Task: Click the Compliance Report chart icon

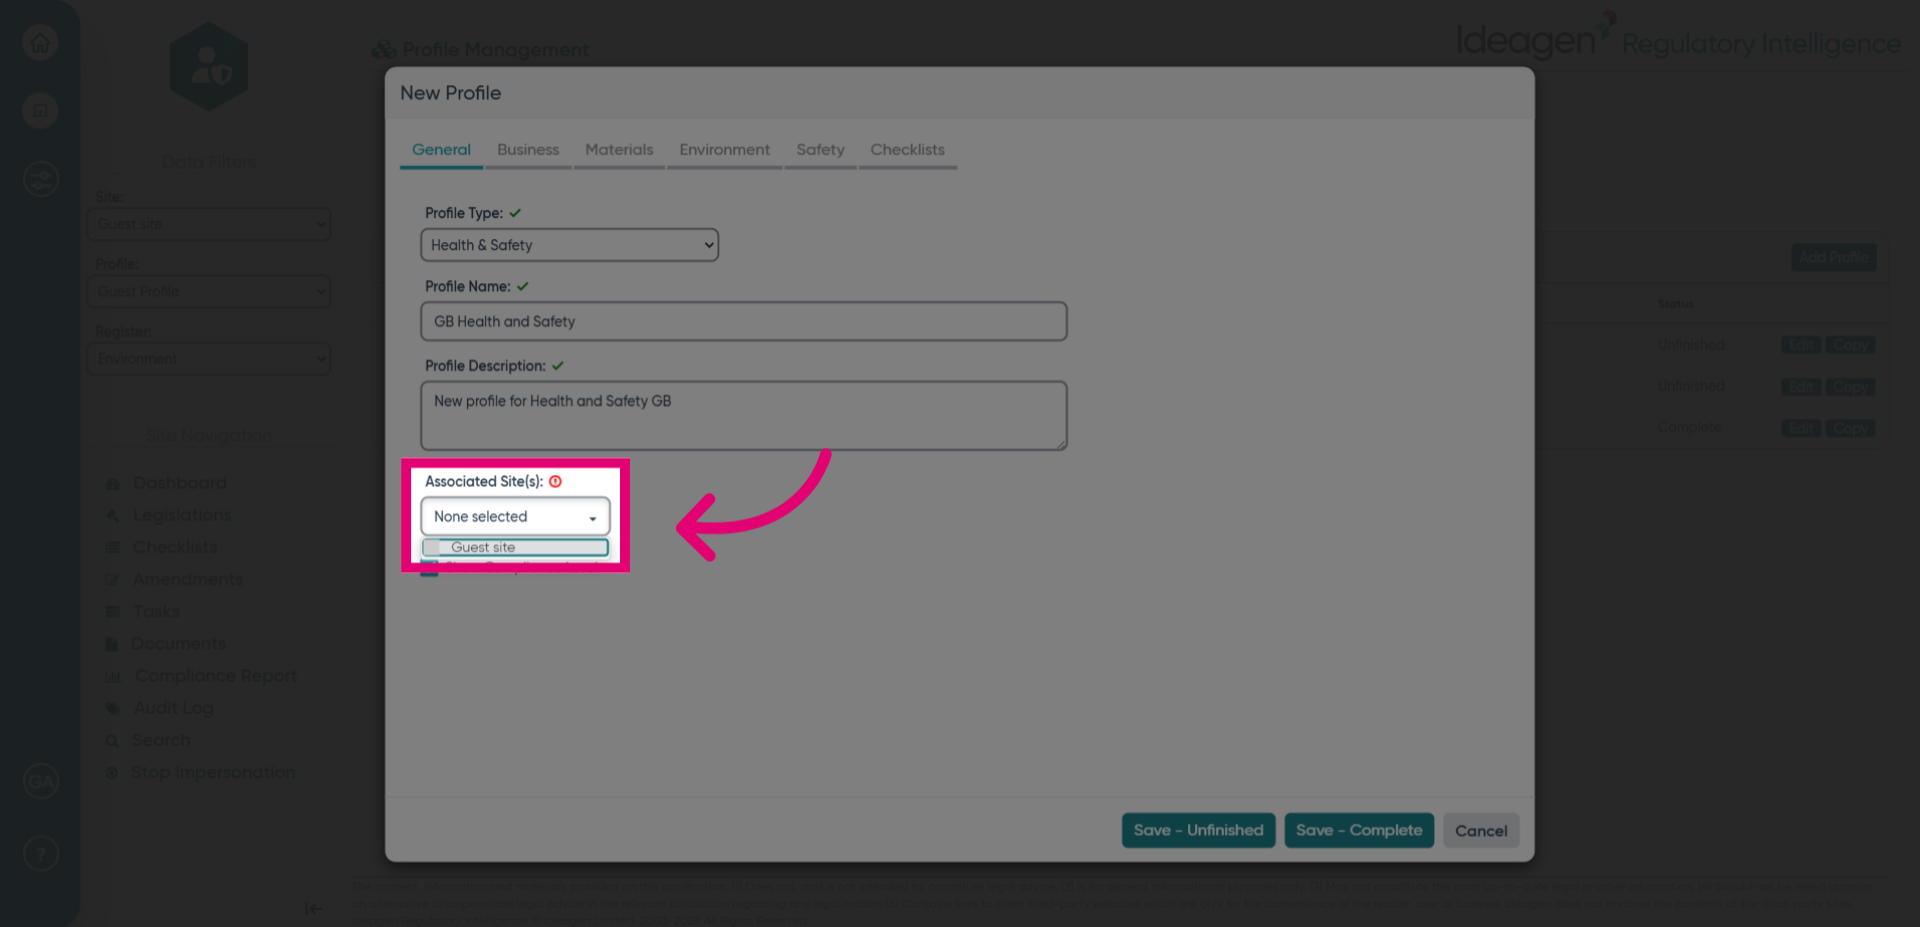Action: click(113, 677)
